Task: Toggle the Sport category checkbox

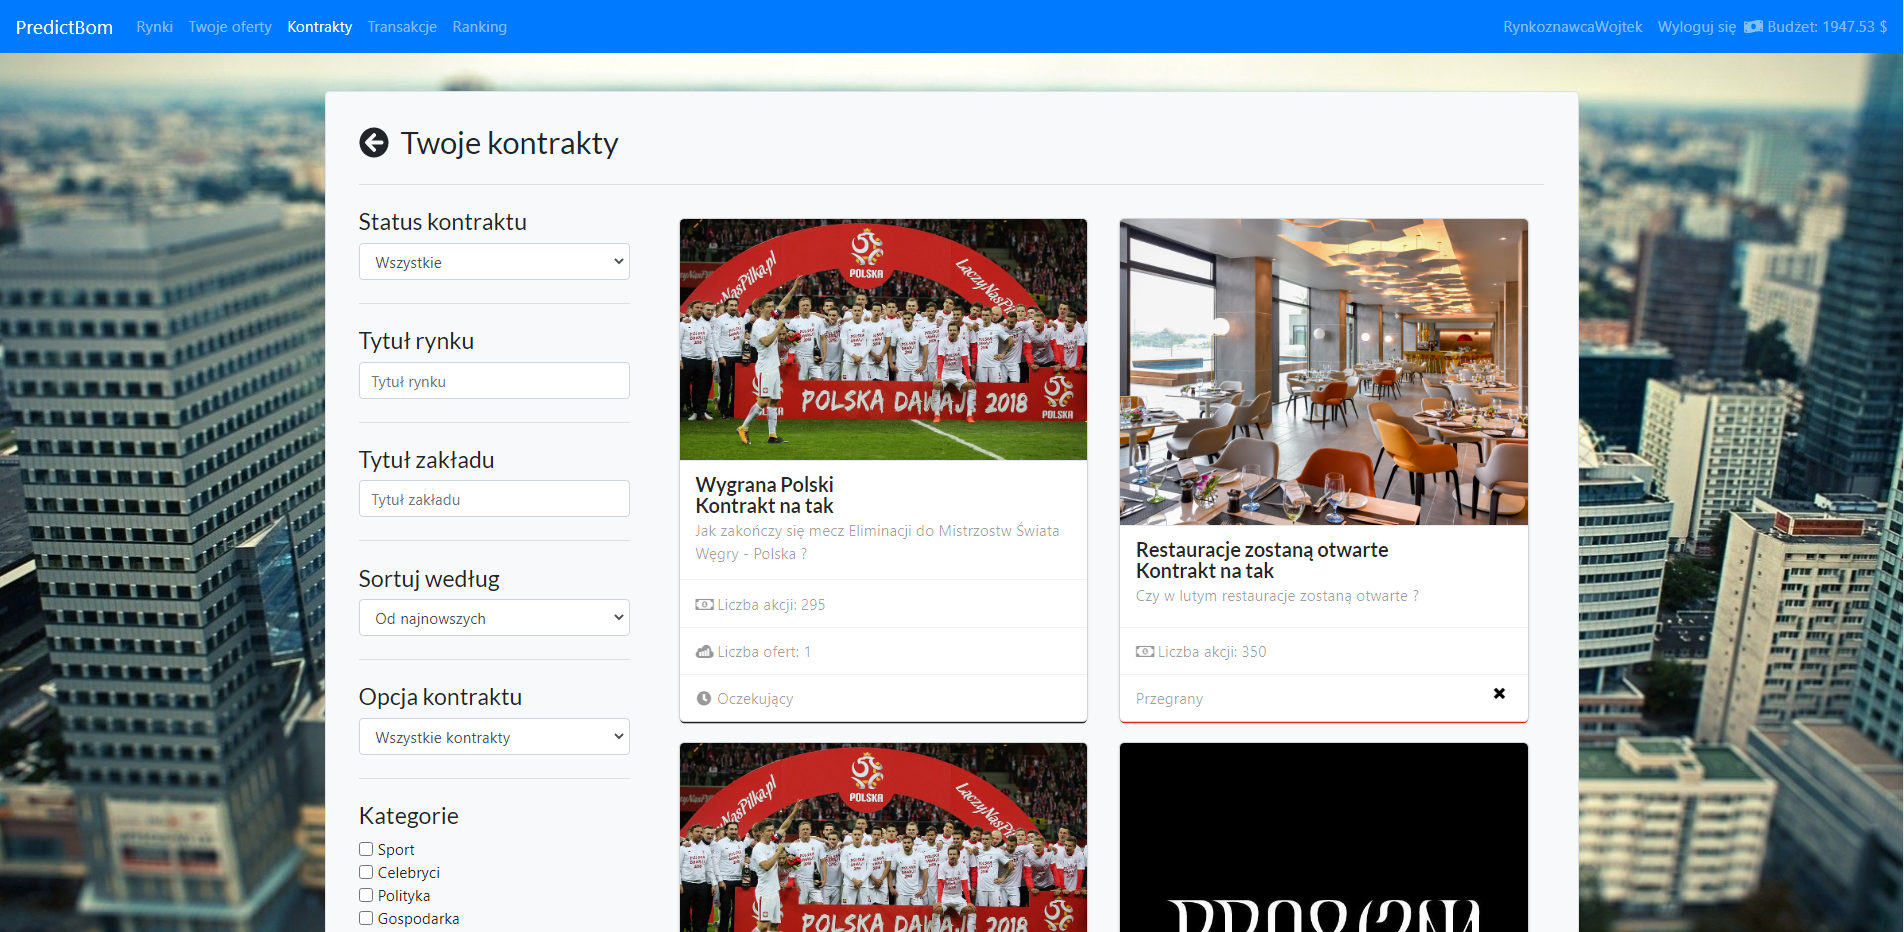Action: 366,849
